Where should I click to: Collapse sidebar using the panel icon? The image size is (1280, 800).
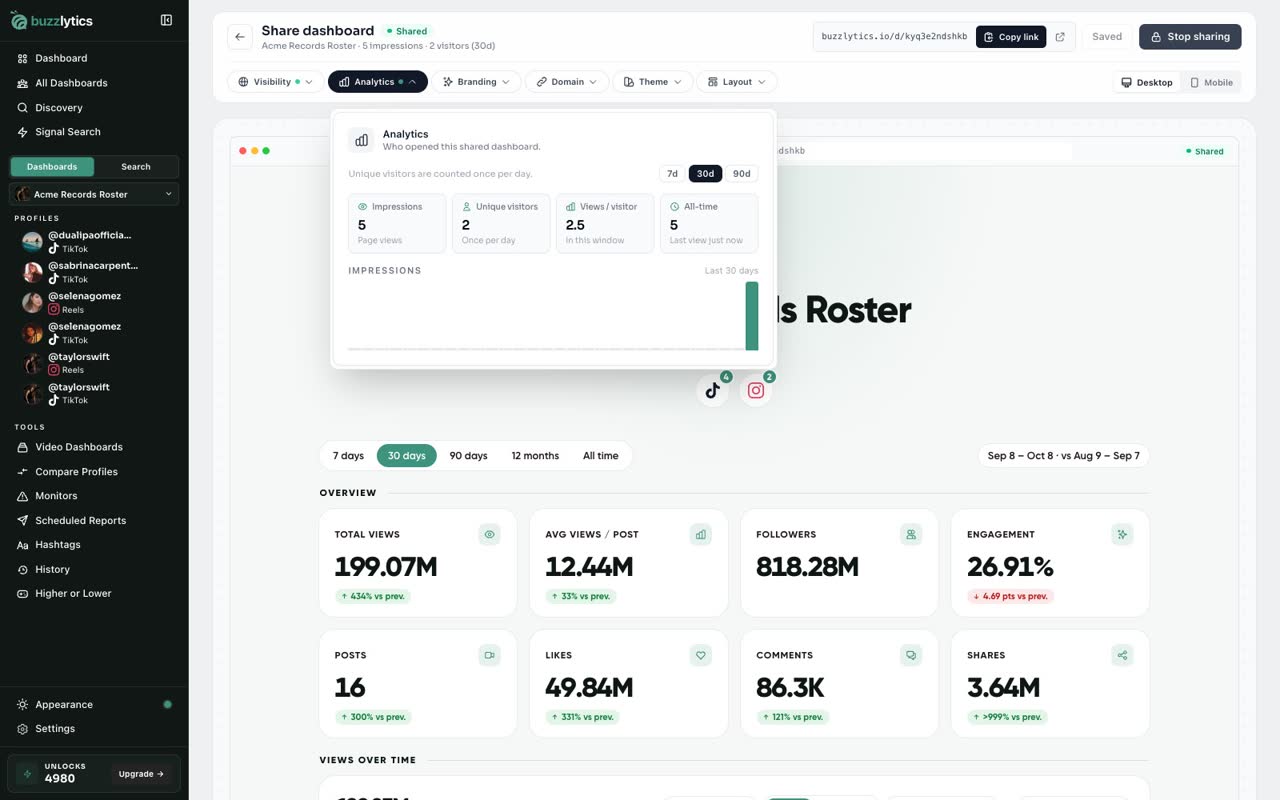coord(166,20)
